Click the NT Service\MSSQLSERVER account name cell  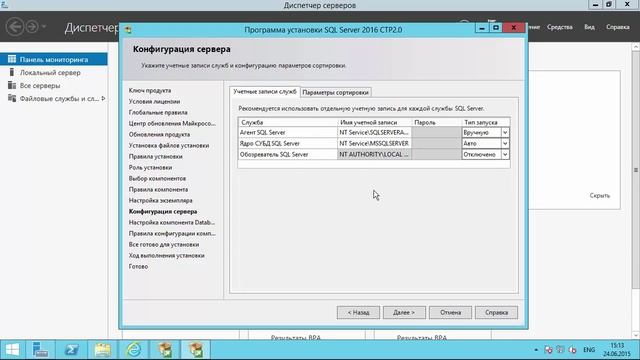click(374, 143)
